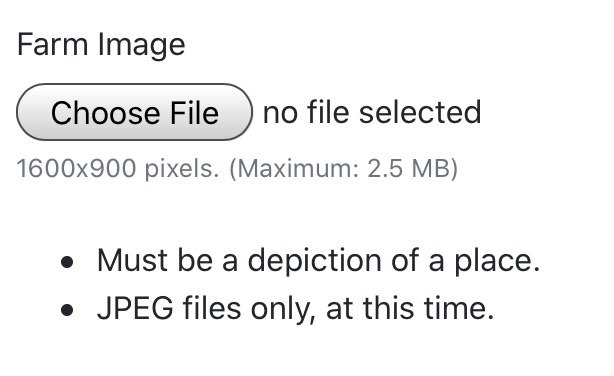Viewport: 614px width, 376px height.
Task: Click the word 'Maximum' in the hint
Action: pos(295,169)
